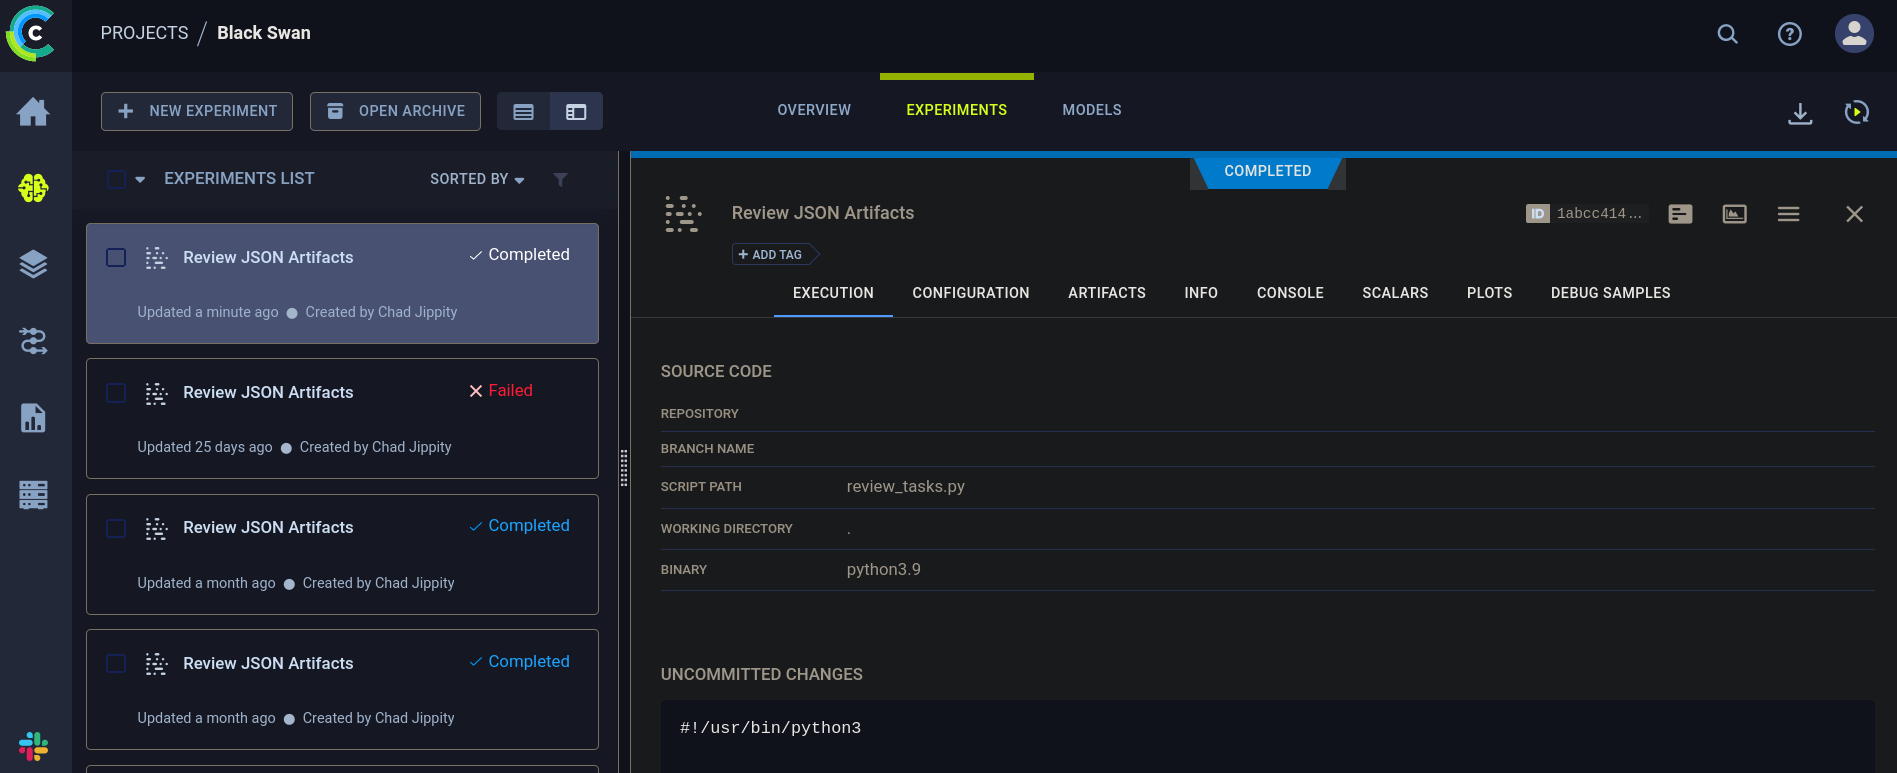Click the Review JSON Artifacts panel title
This screenshot has width=1897, height=773.
tap(823, 213)
